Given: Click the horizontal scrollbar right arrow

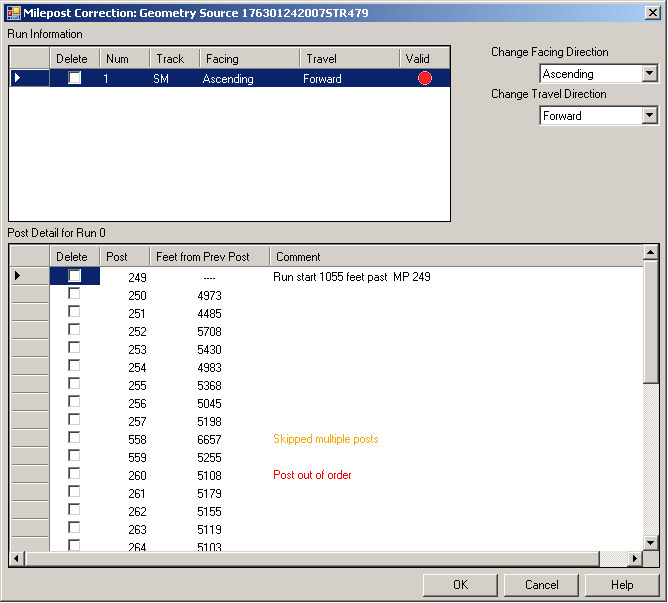Looking at the screenshot, I should [635, 558].
